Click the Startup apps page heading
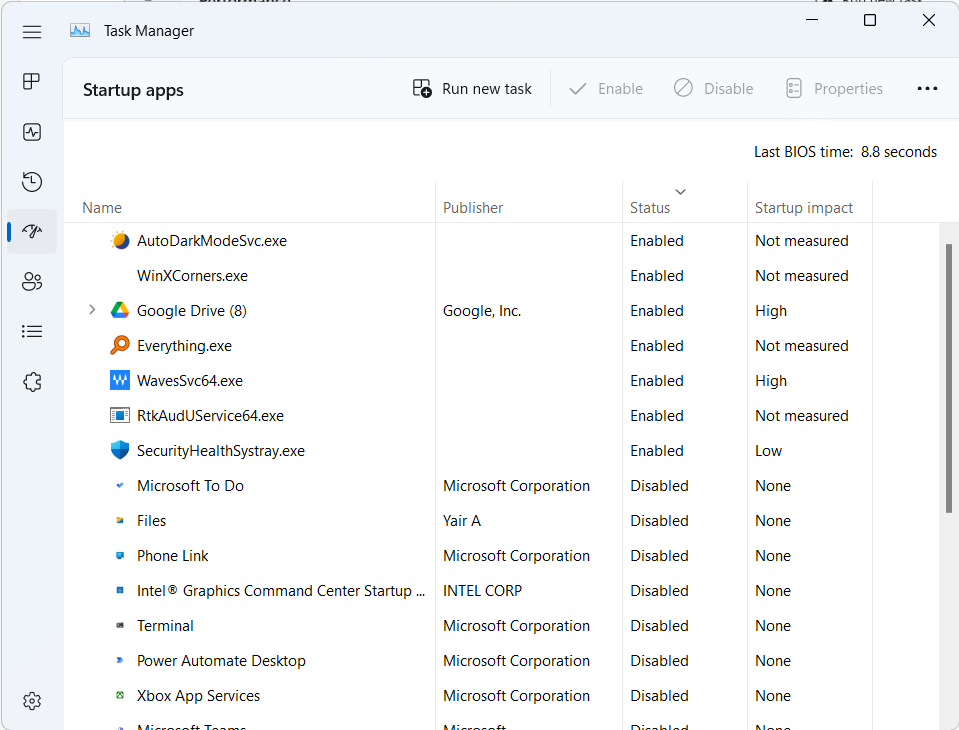 pyautogui.click(x=133, y=90)
